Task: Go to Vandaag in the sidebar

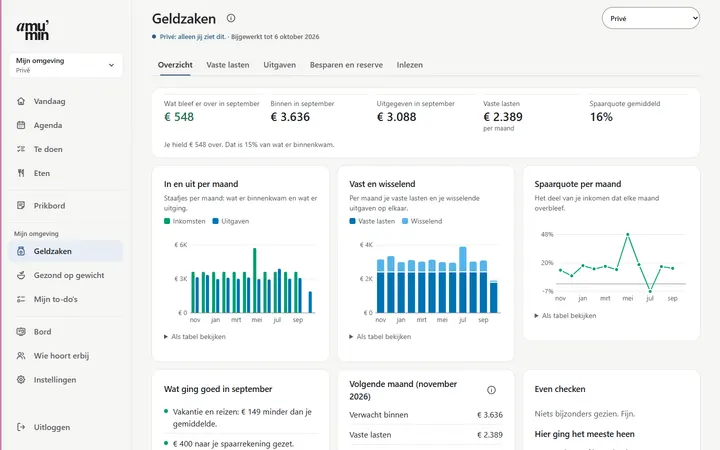Action: click(x=66, y=101)
